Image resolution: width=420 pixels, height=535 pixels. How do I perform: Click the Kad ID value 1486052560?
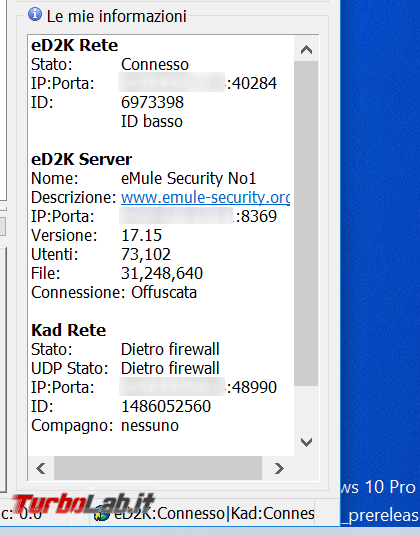pyautogui.click(x=166, y=406)
